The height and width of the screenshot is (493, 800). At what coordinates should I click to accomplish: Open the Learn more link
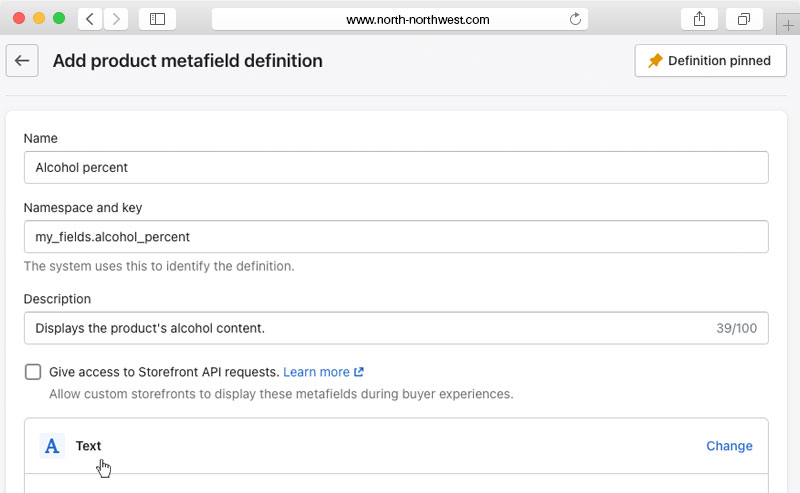click(x=323, y=372)
